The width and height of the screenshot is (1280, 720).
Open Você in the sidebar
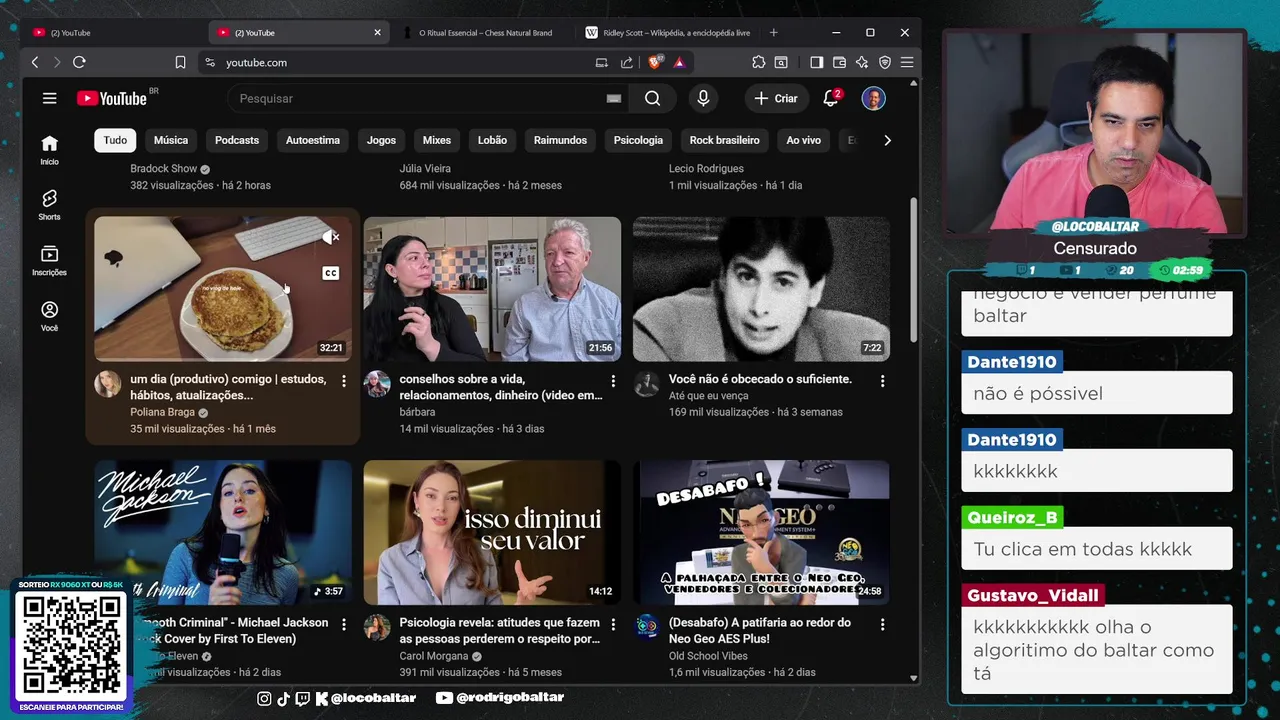coord(49,317)
